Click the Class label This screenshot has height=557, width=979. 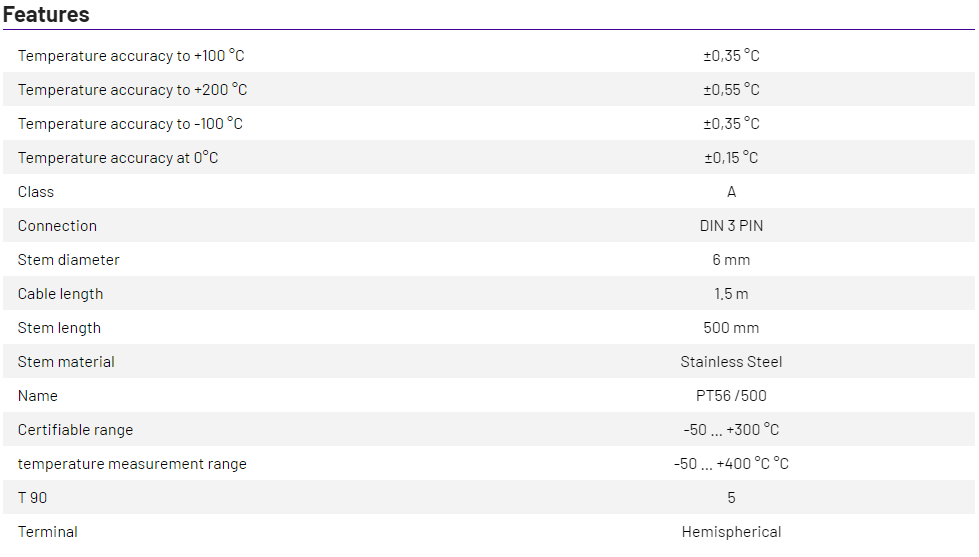point(36,192)
